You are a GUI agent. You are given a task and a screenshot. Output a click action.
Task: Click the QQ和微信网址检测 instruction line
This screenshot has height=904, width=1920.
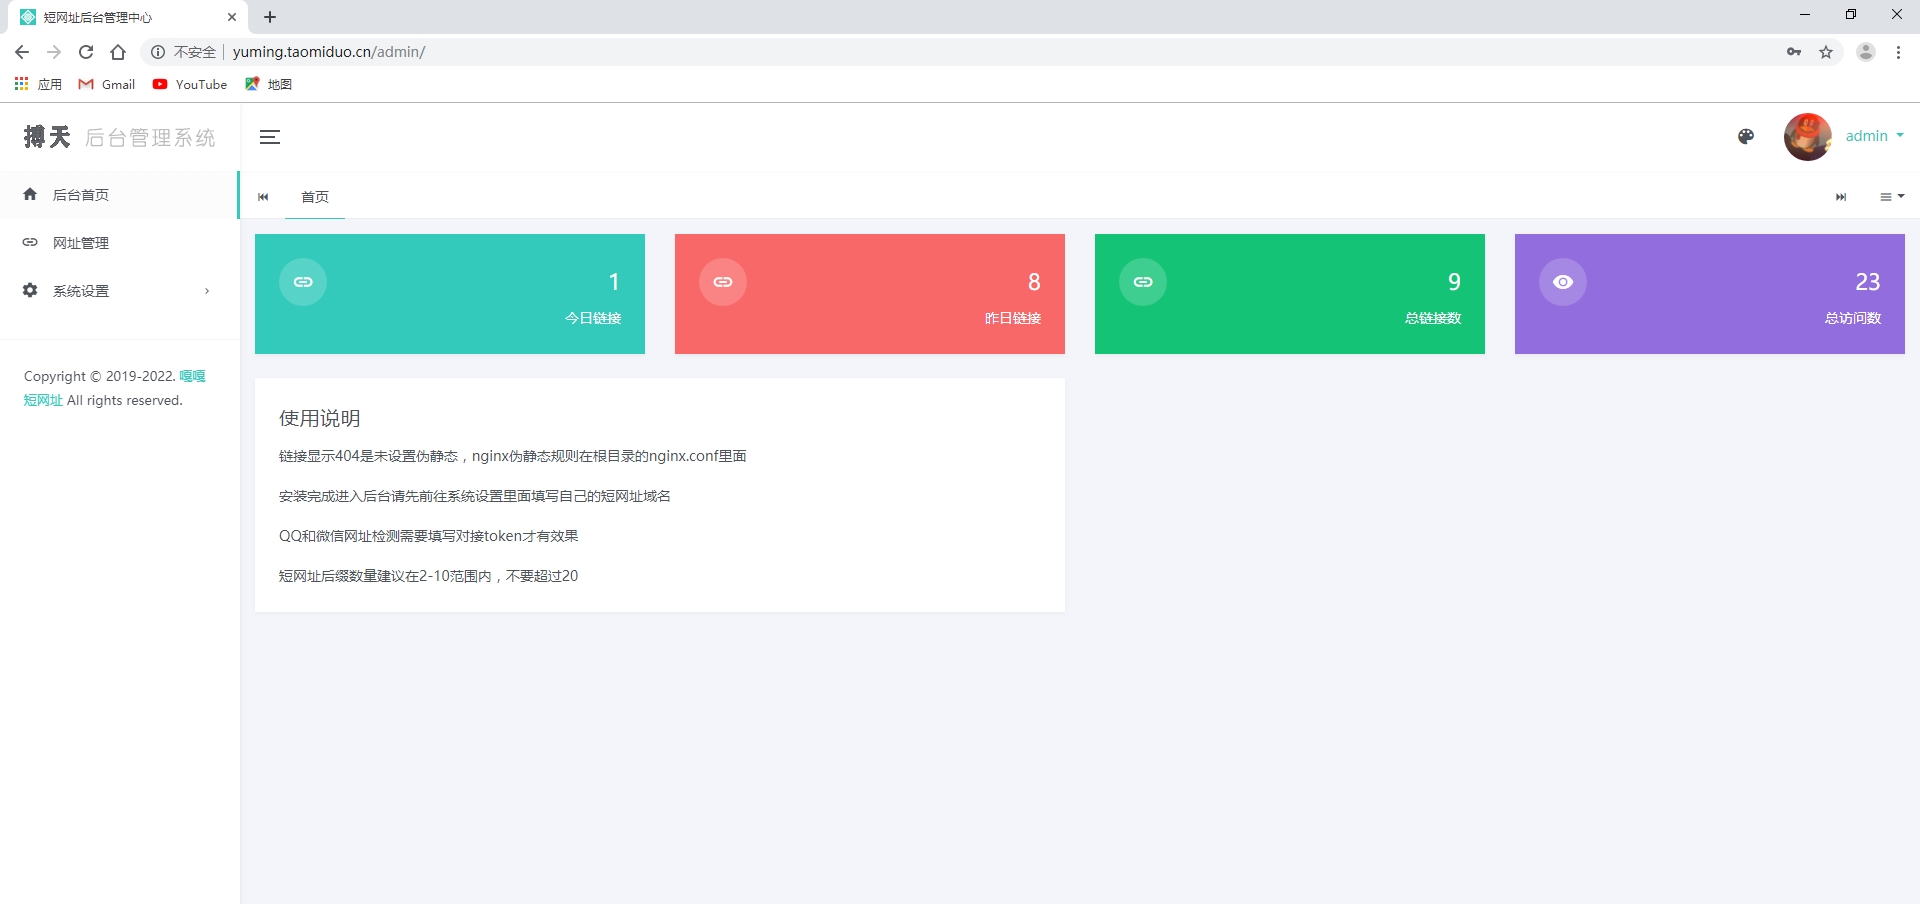[x=429, y=536]
